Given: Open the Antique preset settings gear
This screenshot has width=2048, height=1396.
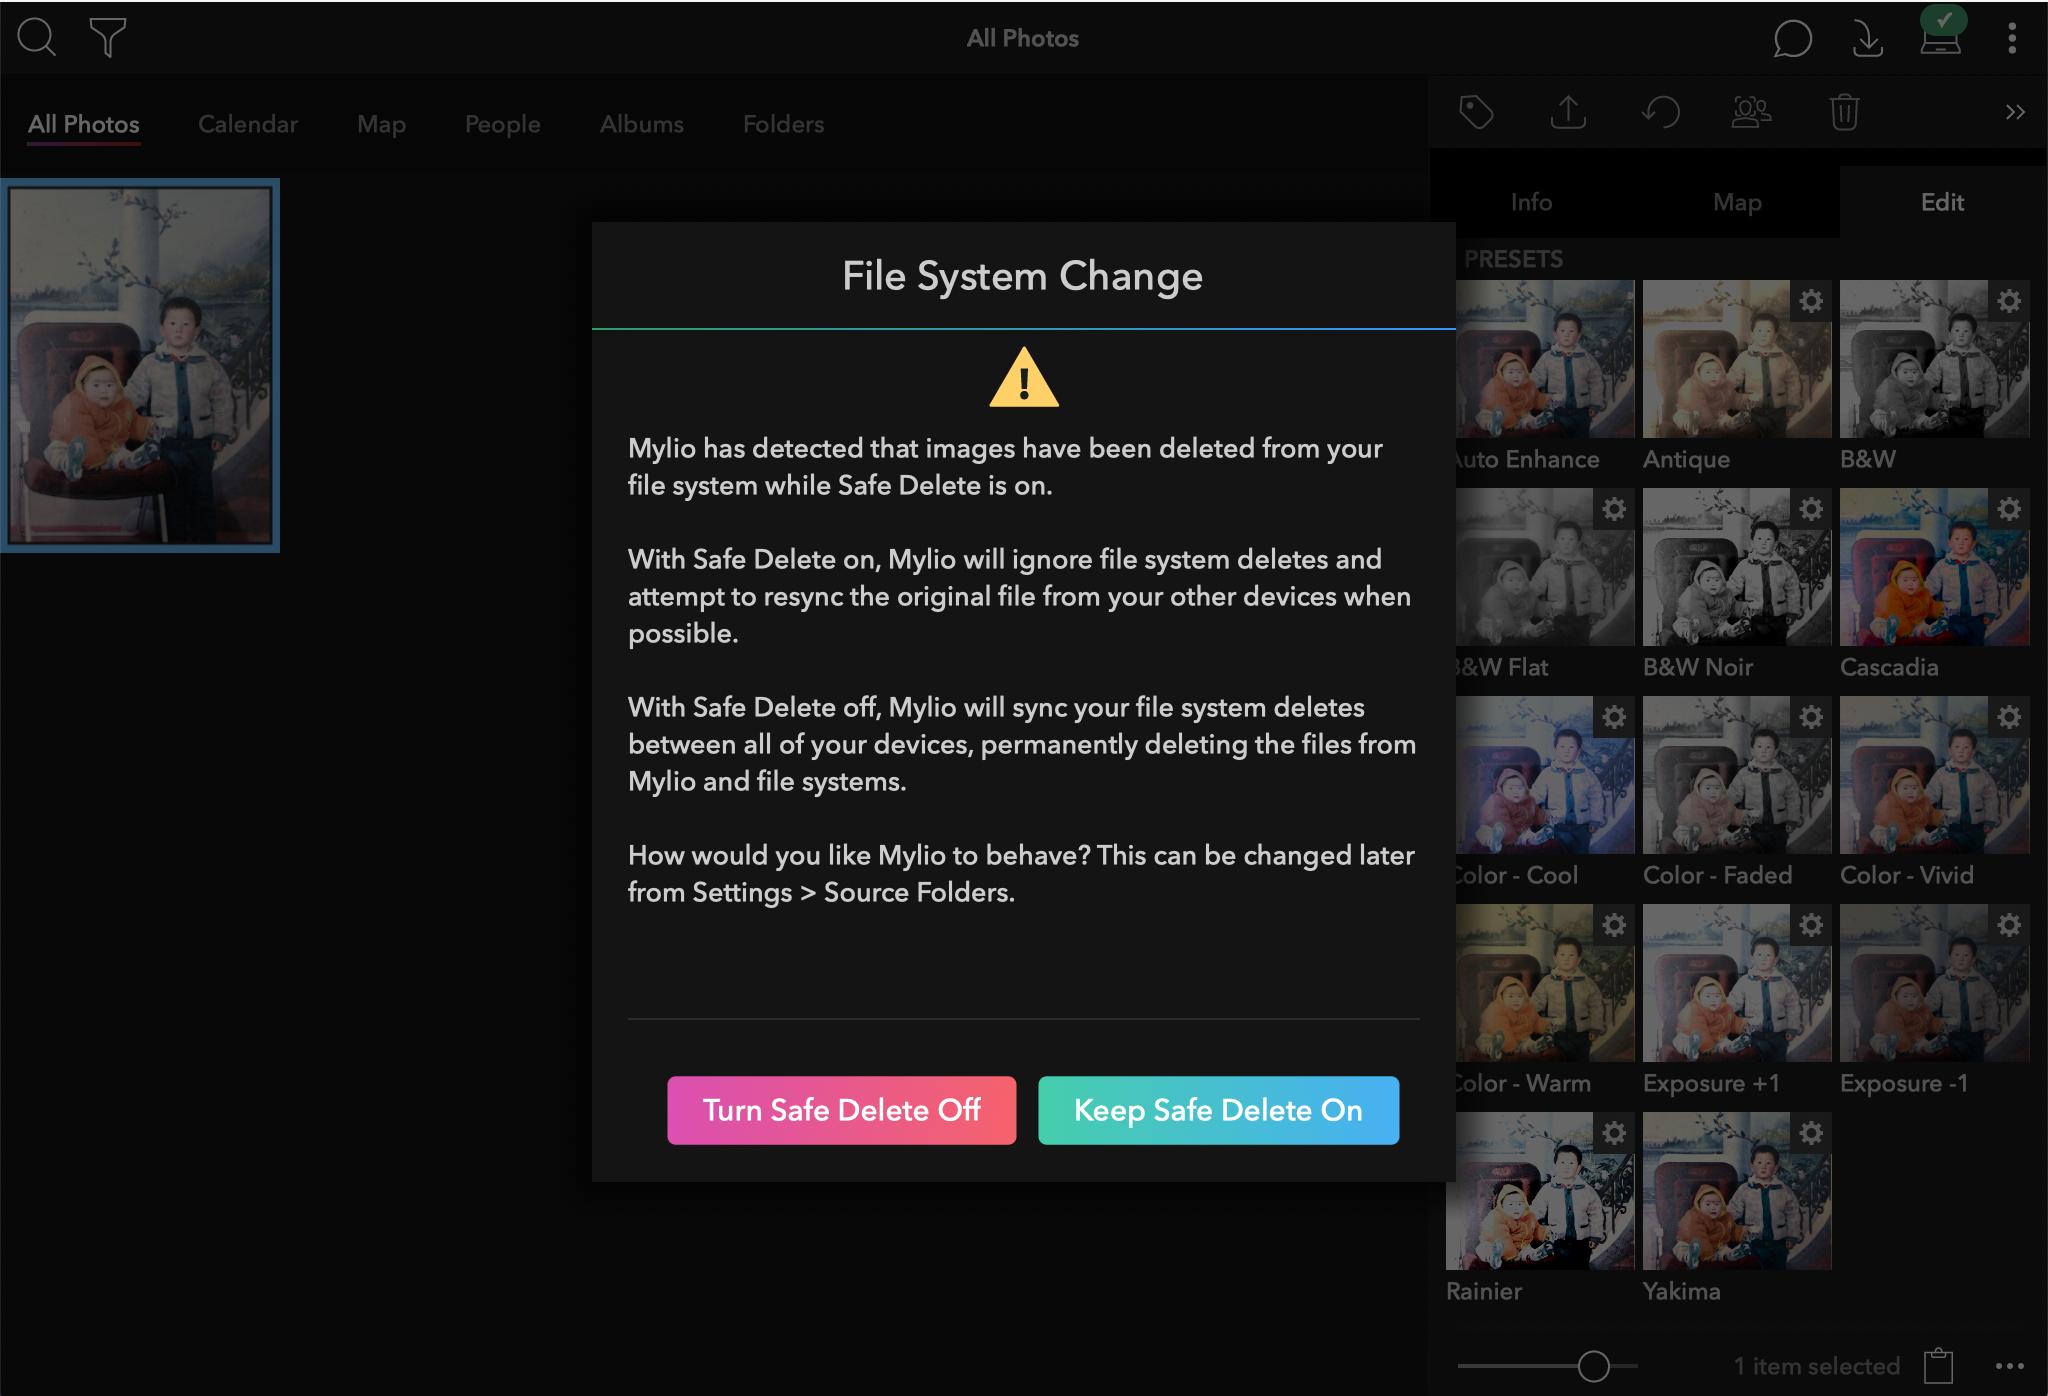Looking at the screenshot, I should 1811,301.
